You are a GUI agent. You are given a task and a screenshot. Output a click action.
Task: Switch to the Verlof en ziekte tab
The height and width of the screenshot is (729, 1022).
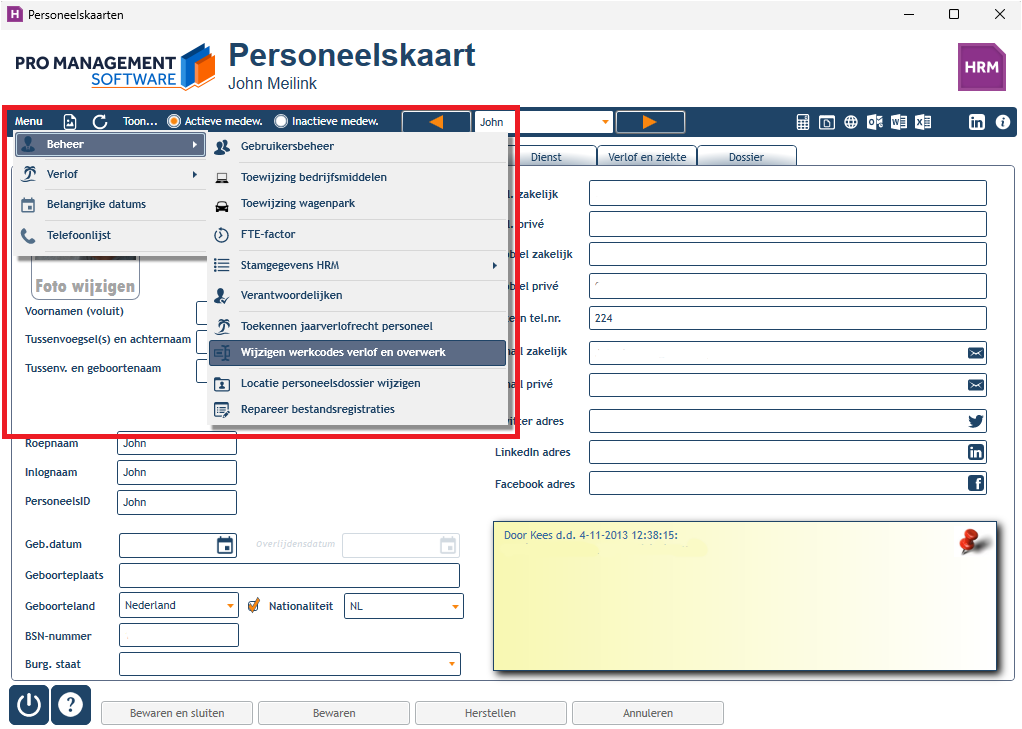tap(647, 156)
